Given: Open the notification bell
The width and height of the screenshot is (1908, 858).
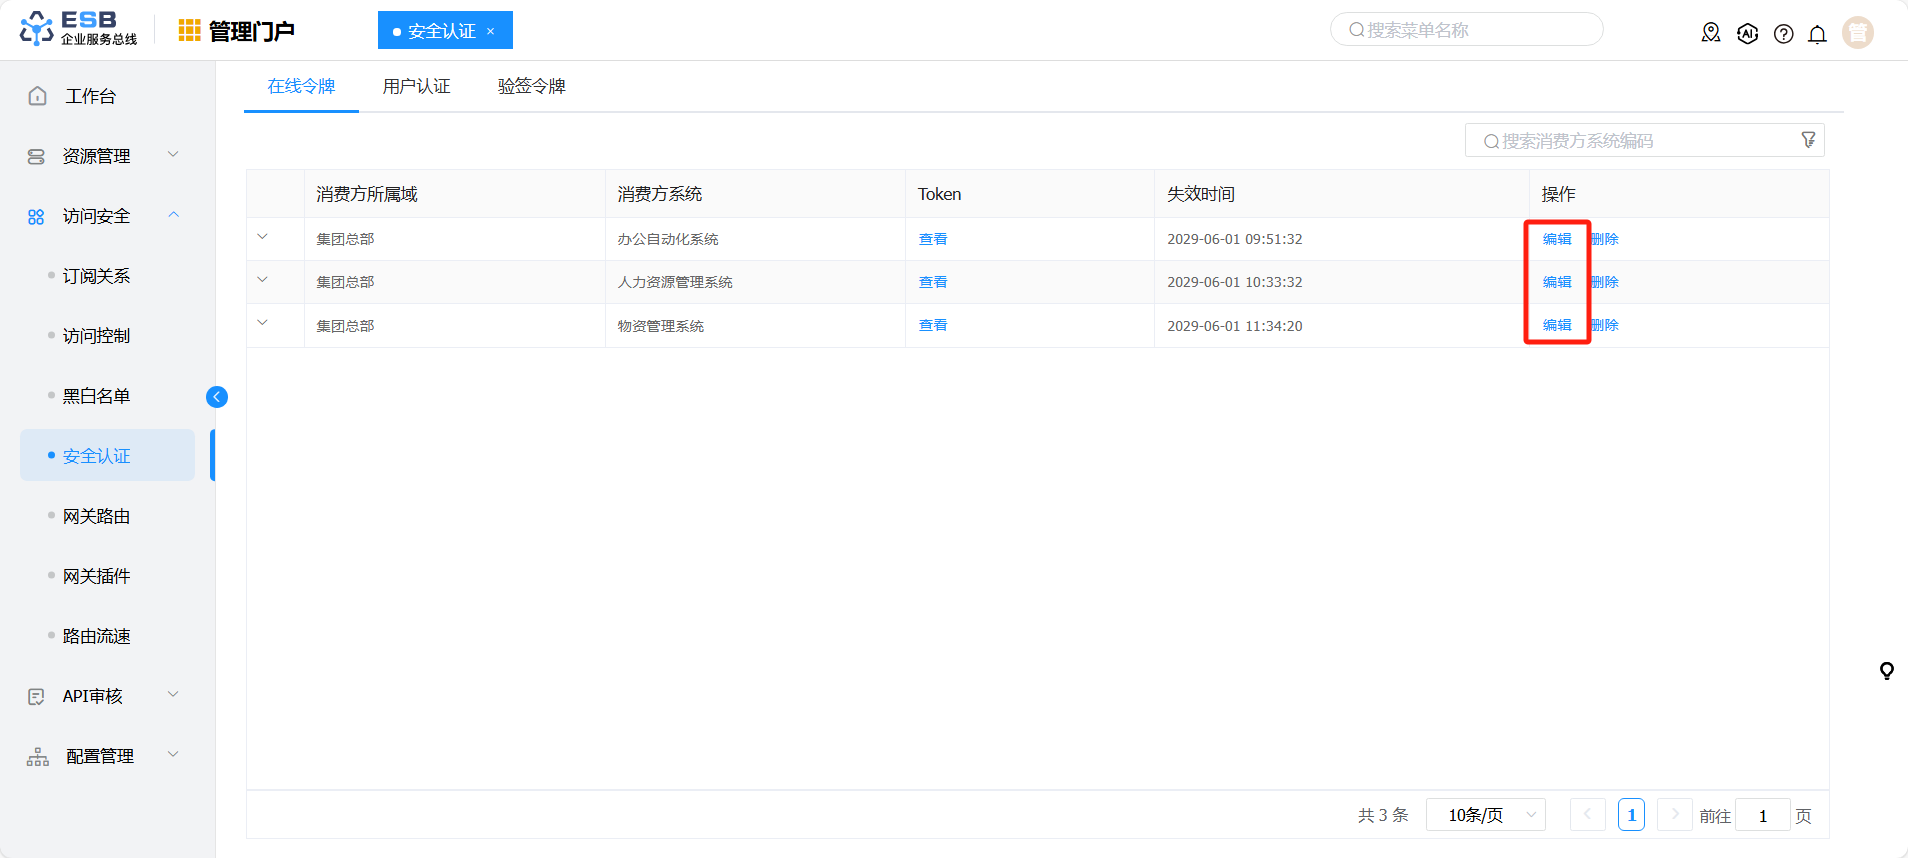Looking at the screenshot, I should pyautogui.click(x=1817, y=34).
